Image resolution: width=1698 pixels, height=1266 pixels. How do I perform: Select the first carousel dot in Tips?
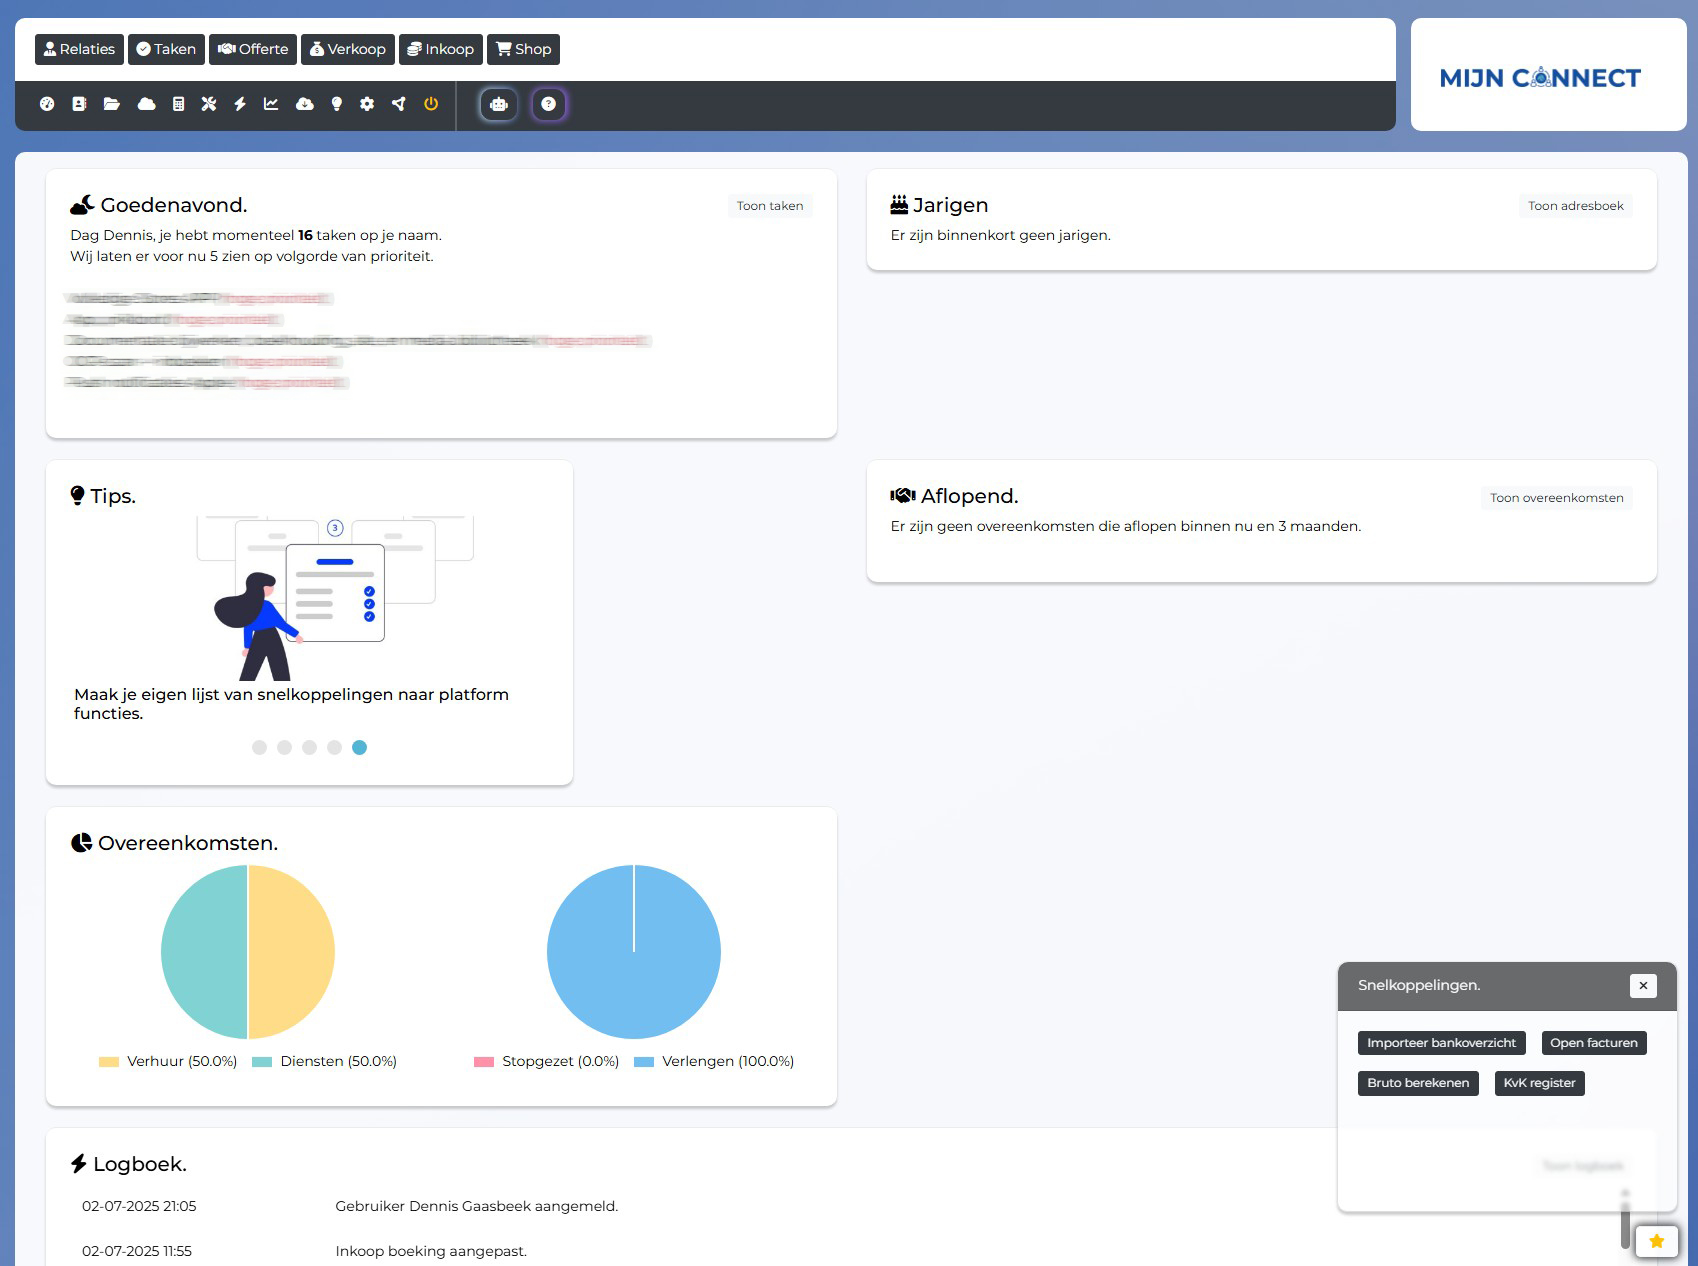259,747
